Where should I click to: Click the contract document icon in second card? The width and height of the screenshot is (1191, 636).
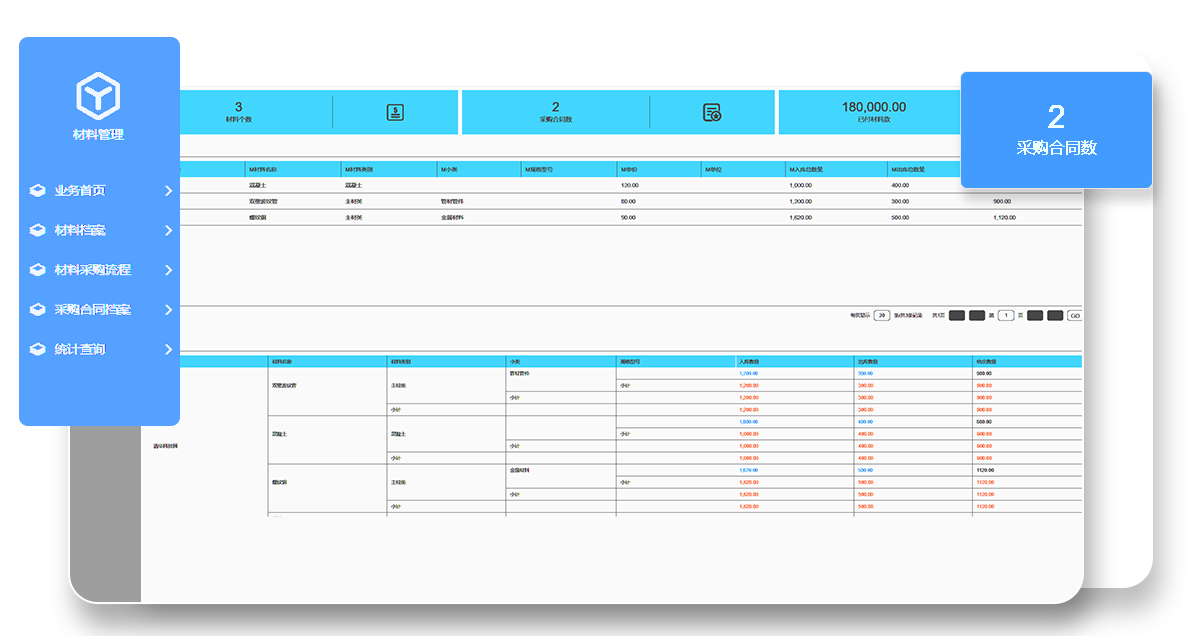point(712,112)
